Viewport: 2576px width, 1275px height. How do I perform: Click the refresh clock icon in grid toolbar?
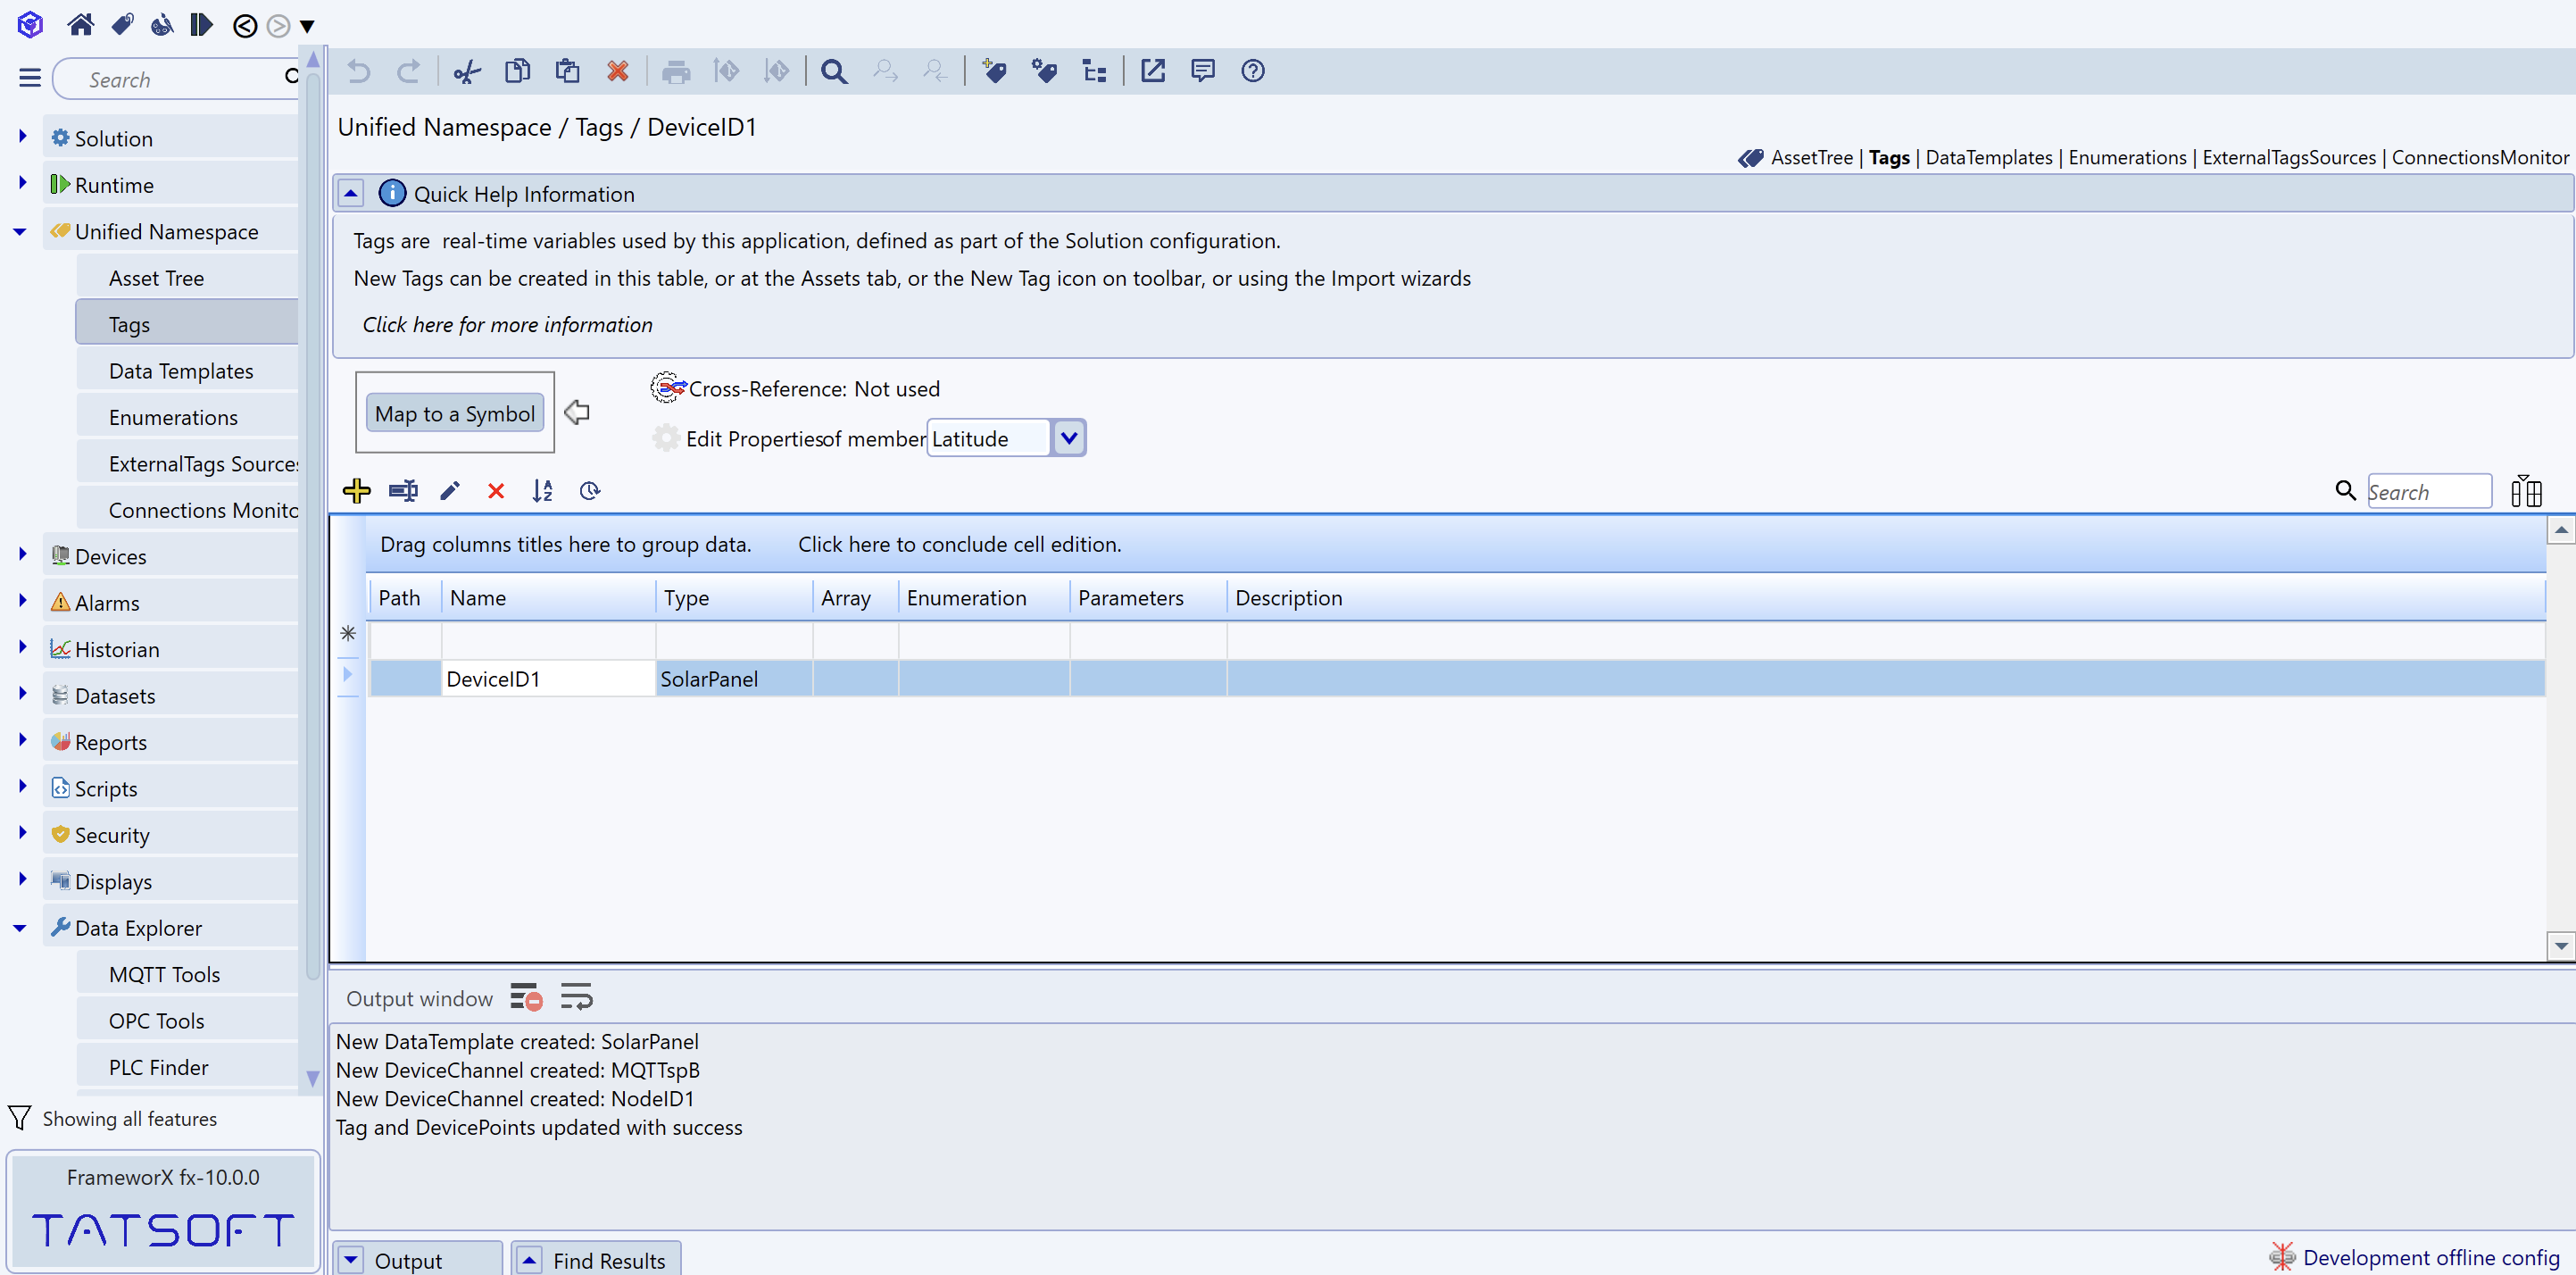[x=590, y=491]
